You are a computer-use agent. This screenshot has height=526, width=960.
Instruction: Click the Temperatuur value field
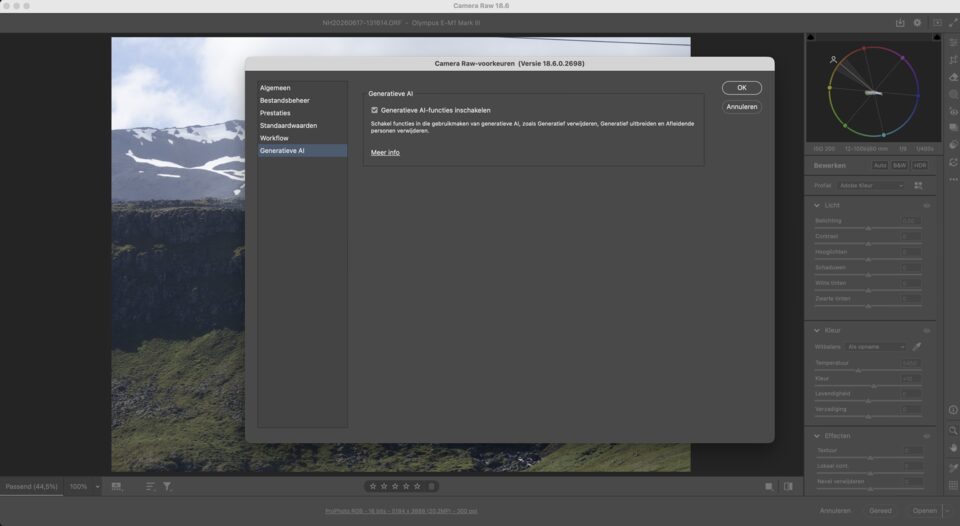click(x=911, y=363)
